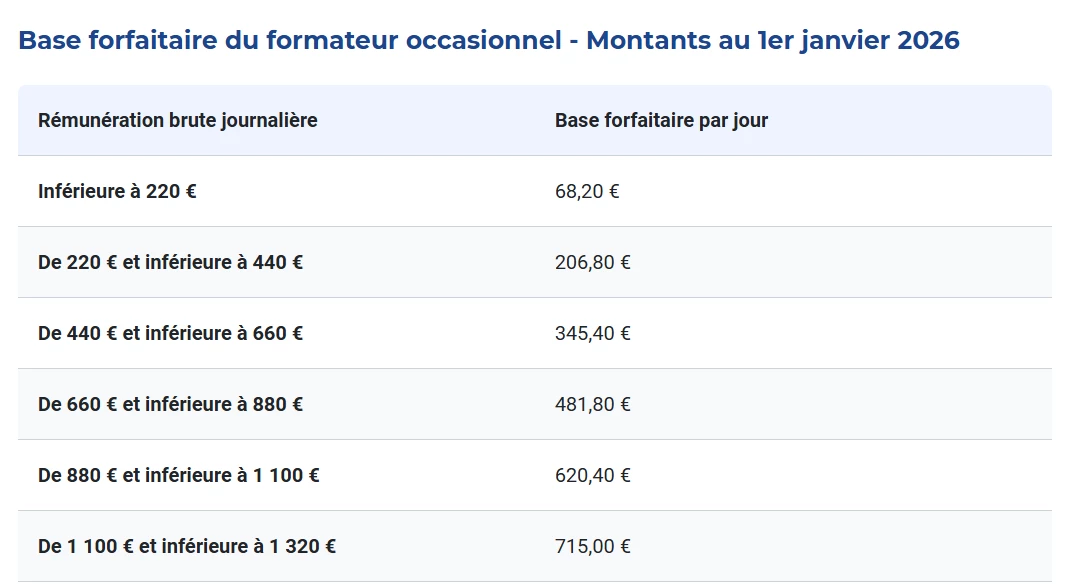
Task: Select the "De 220 € et inférieure à 440 €" cell
Action: (x=170, y=263)
